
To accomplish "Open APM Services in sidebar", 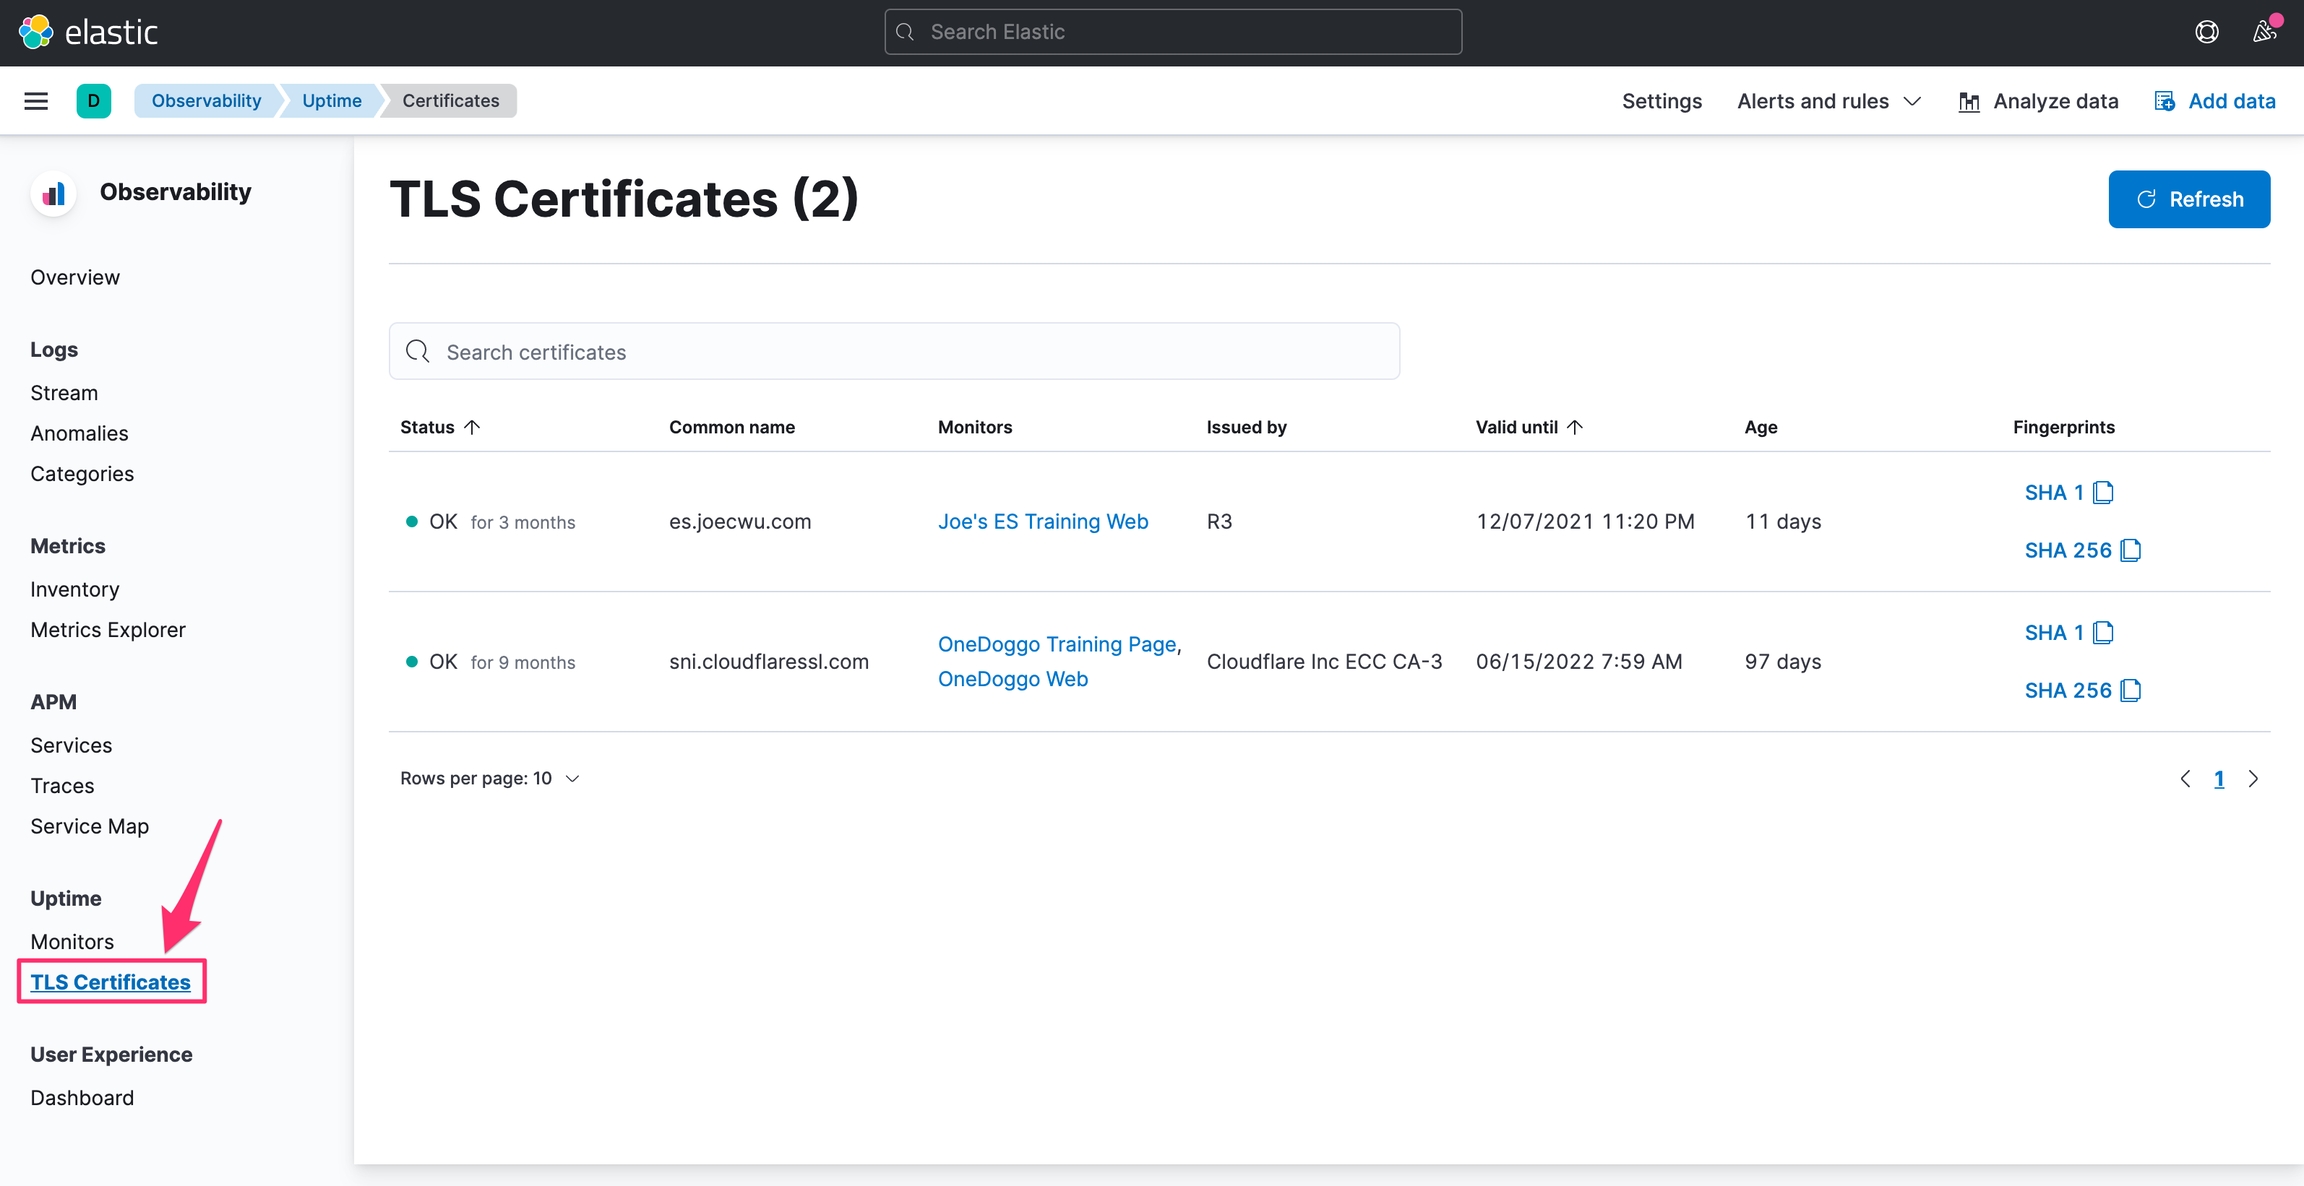I will tap(71, 745).
